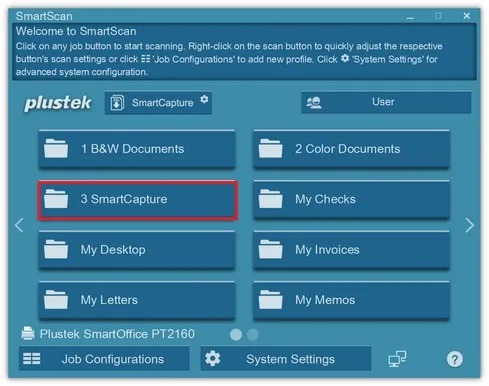This screenshot has width=489, height=386.
Task: Click the scanner printer icon
Action: coord(28,333)
